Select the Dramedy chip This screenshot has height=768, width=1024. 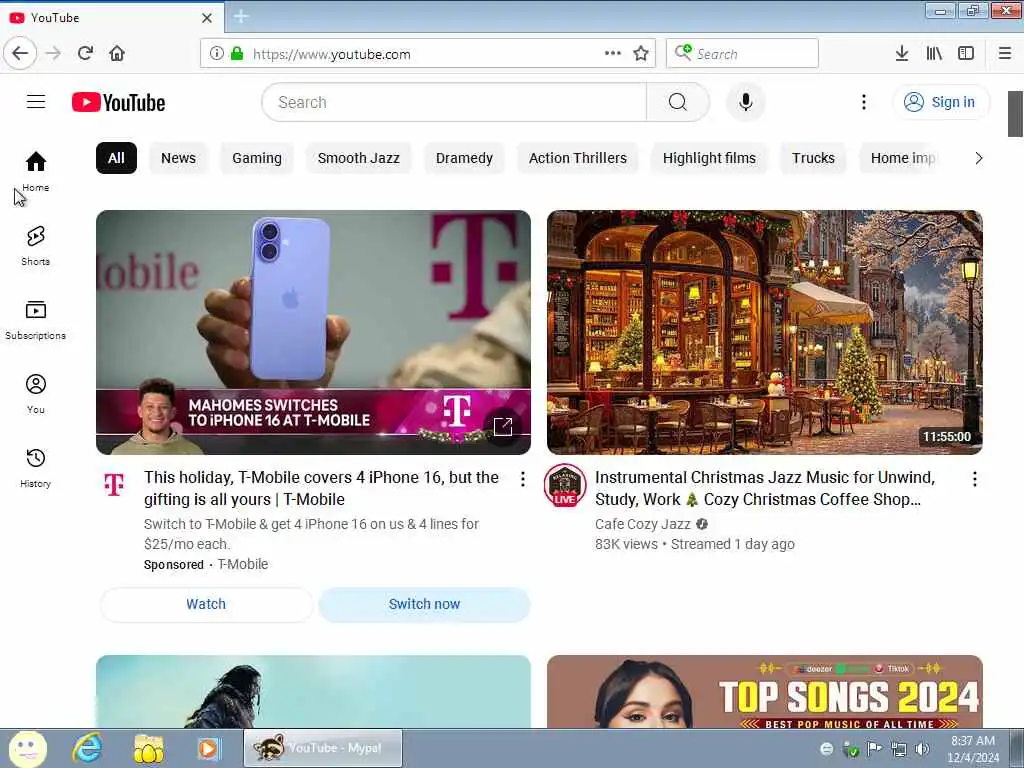(x=464, y=158)
